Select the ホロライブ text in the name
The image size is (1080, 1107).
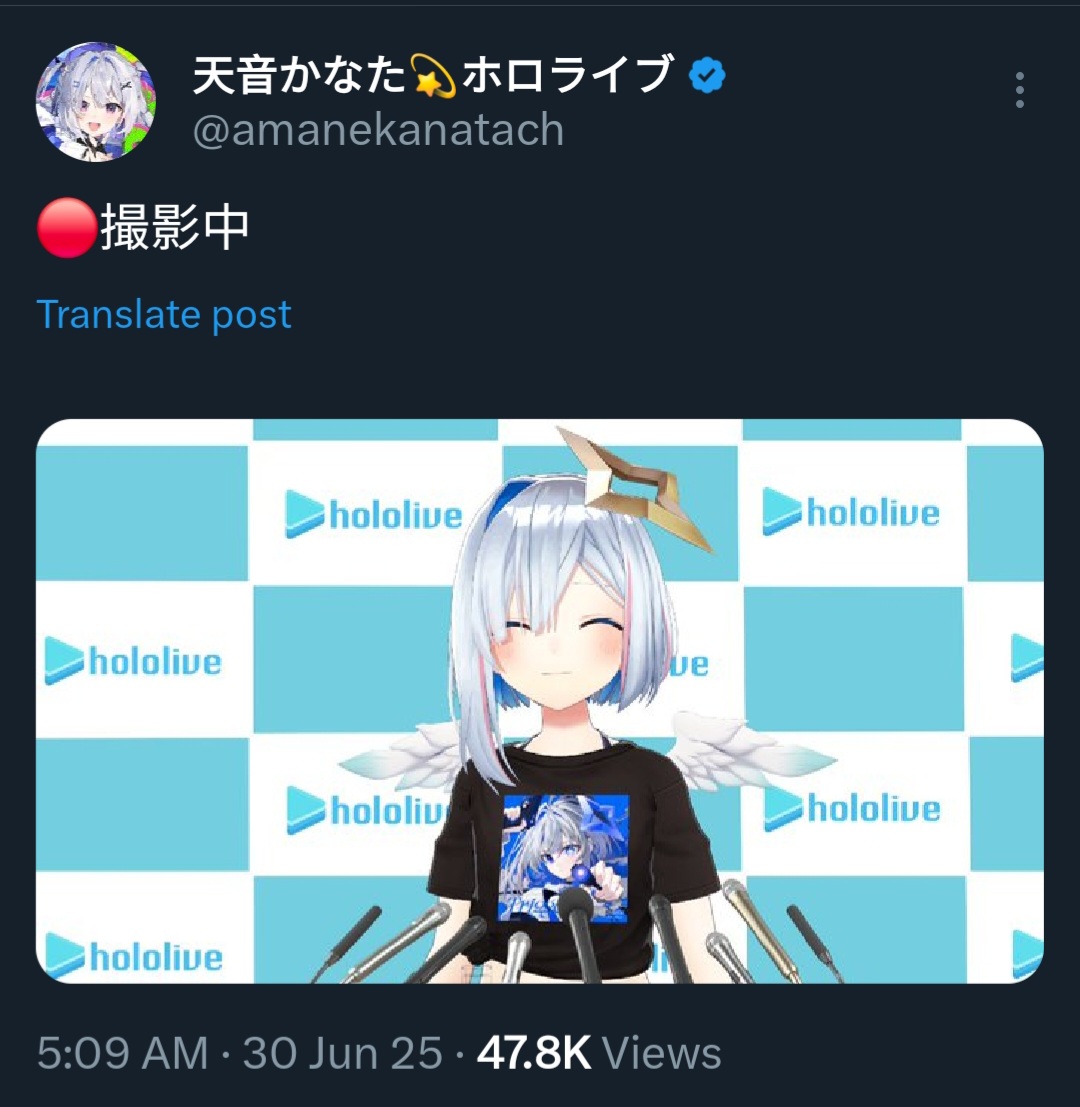568,75
